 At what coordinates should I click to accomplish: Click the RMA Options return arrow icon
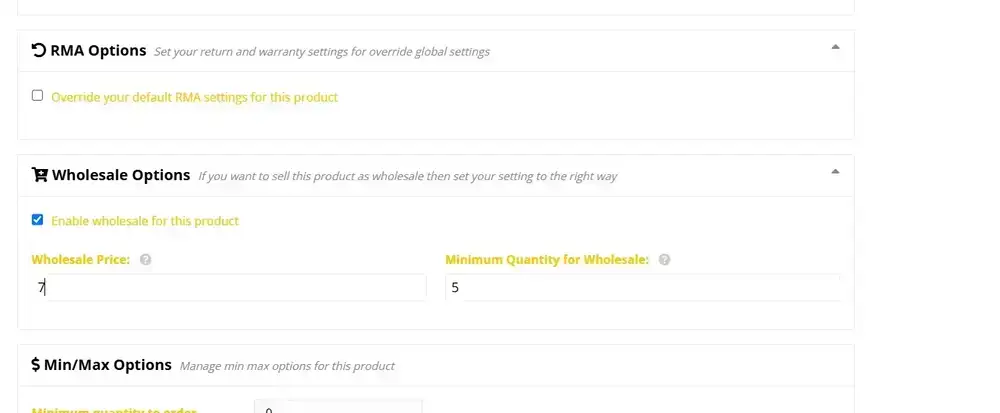coord(39,50)
